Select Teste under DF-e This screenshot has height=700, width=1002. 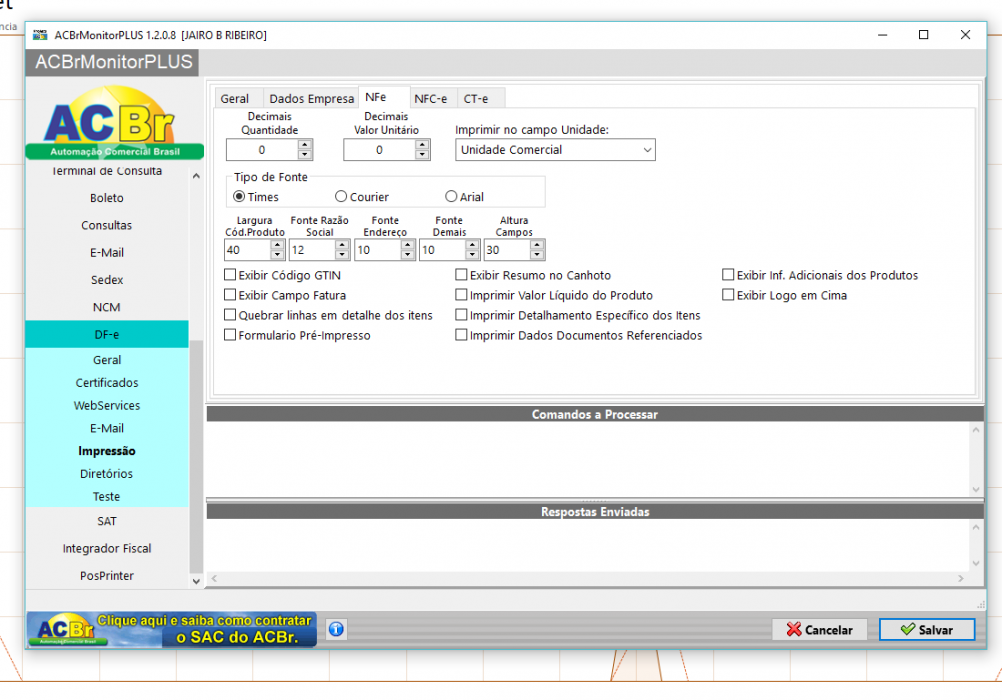click(x=107, y=497)
